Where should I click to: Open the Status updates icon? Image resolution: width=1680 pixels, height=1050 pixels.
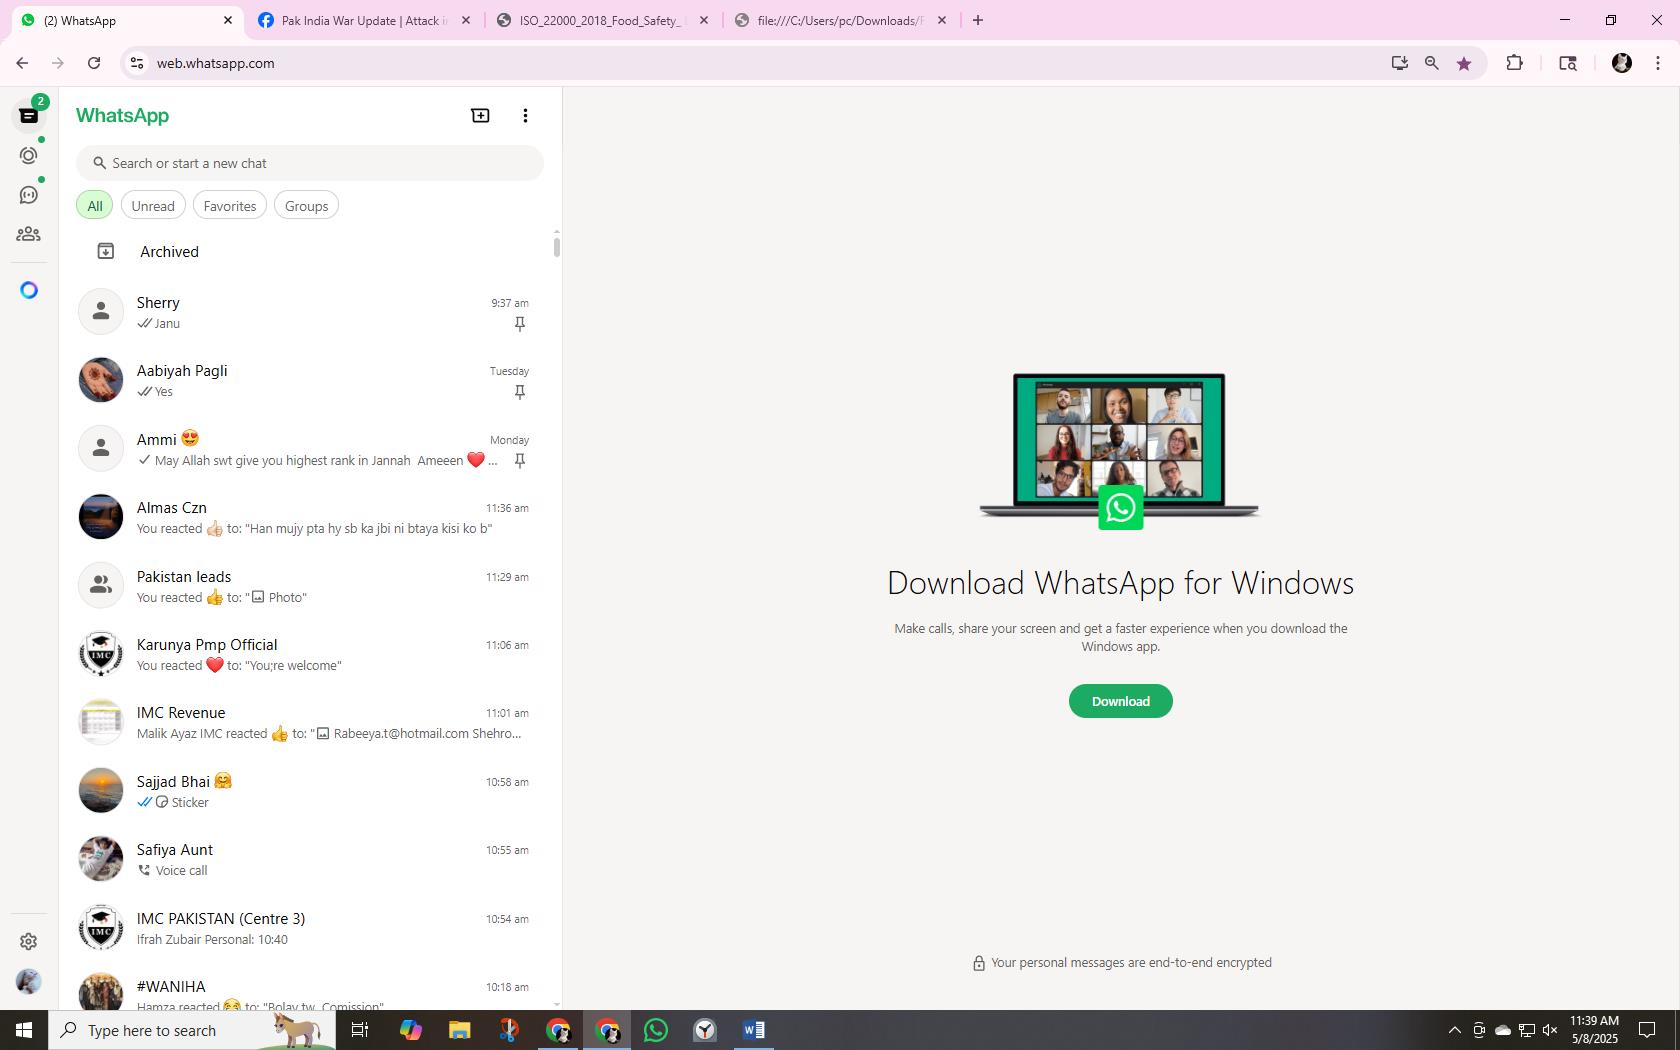[29, 156]
